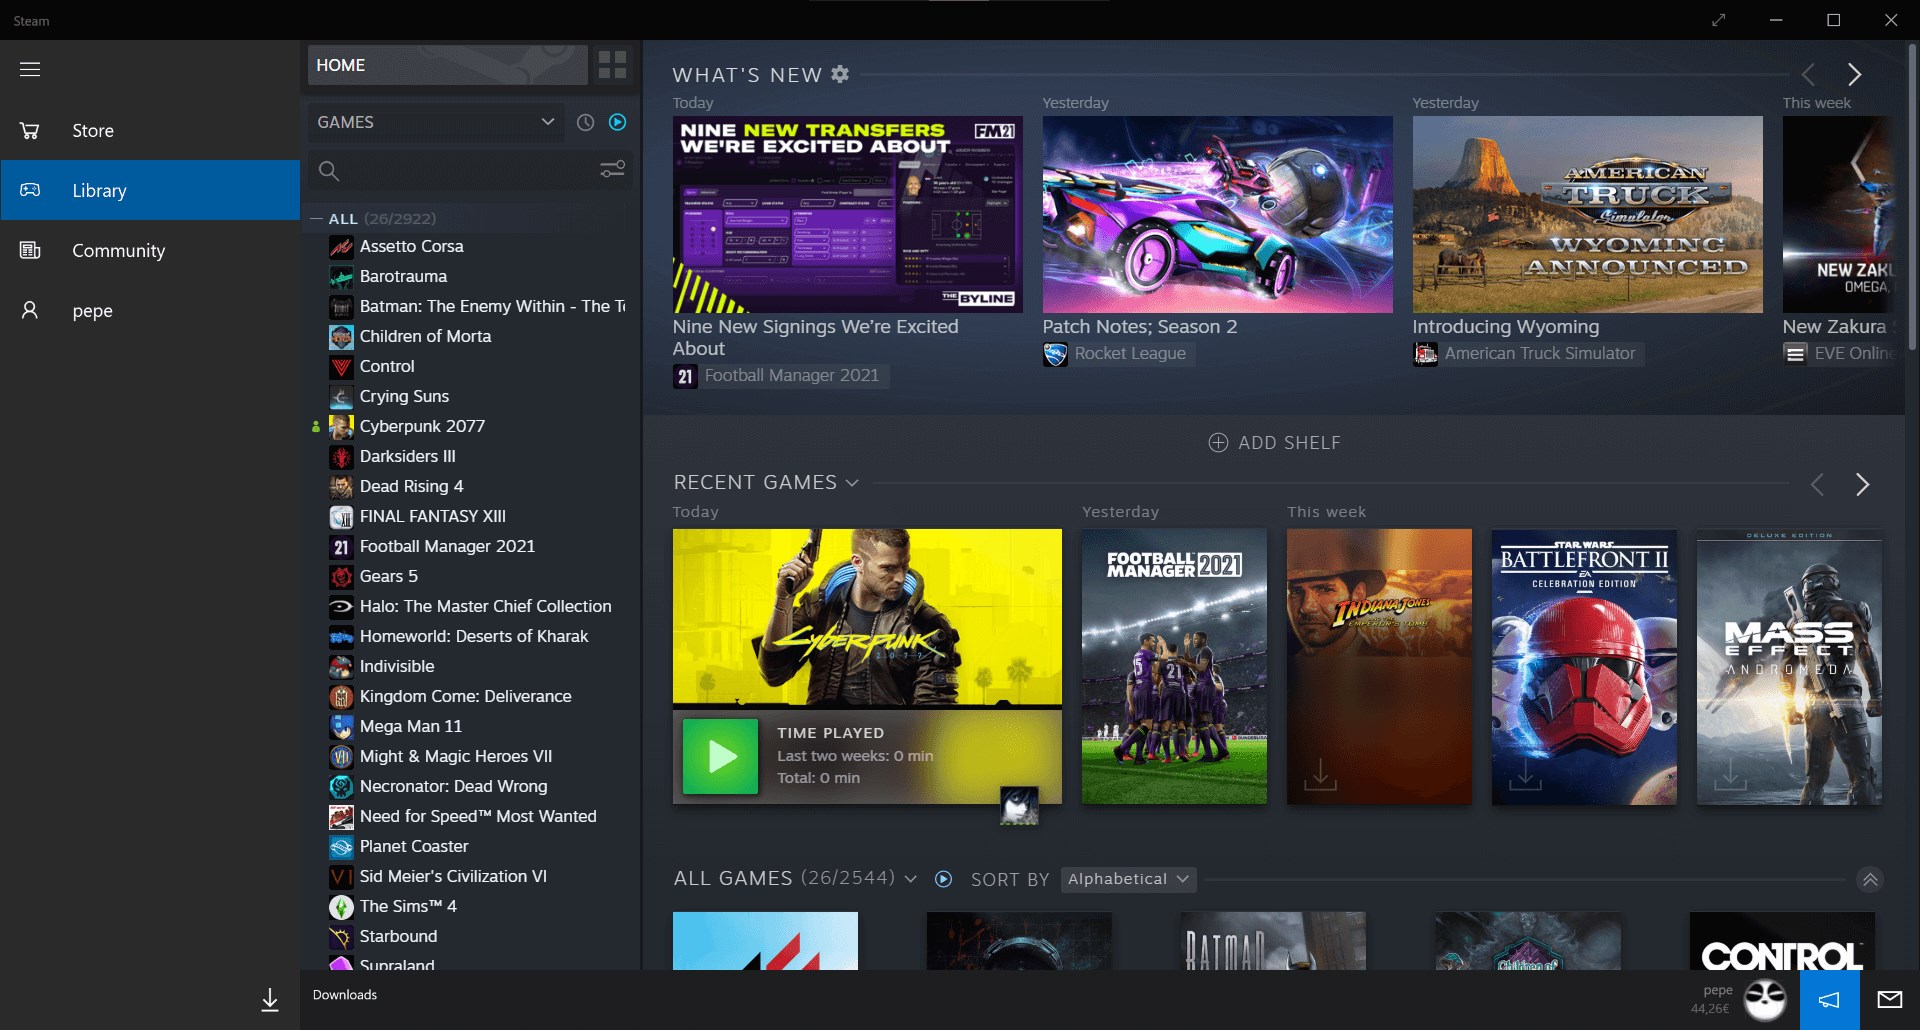This screenshot has height=1030, width=1920.
Task: Click ADD SHELF
Action: pos(1274,442)
